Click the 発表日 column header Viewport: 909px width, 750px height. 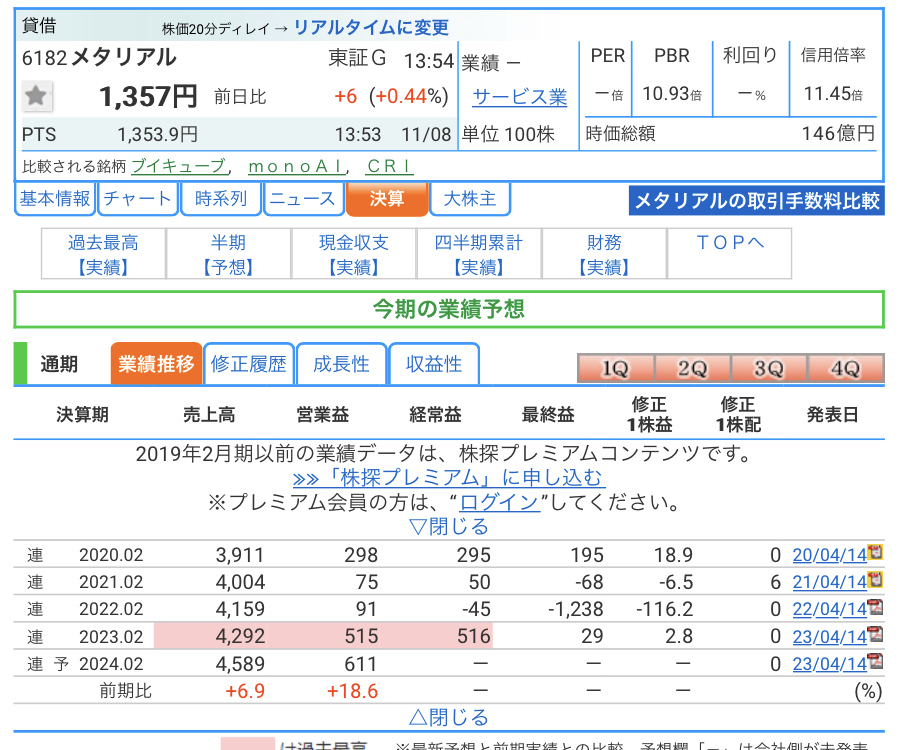point(832,415)
